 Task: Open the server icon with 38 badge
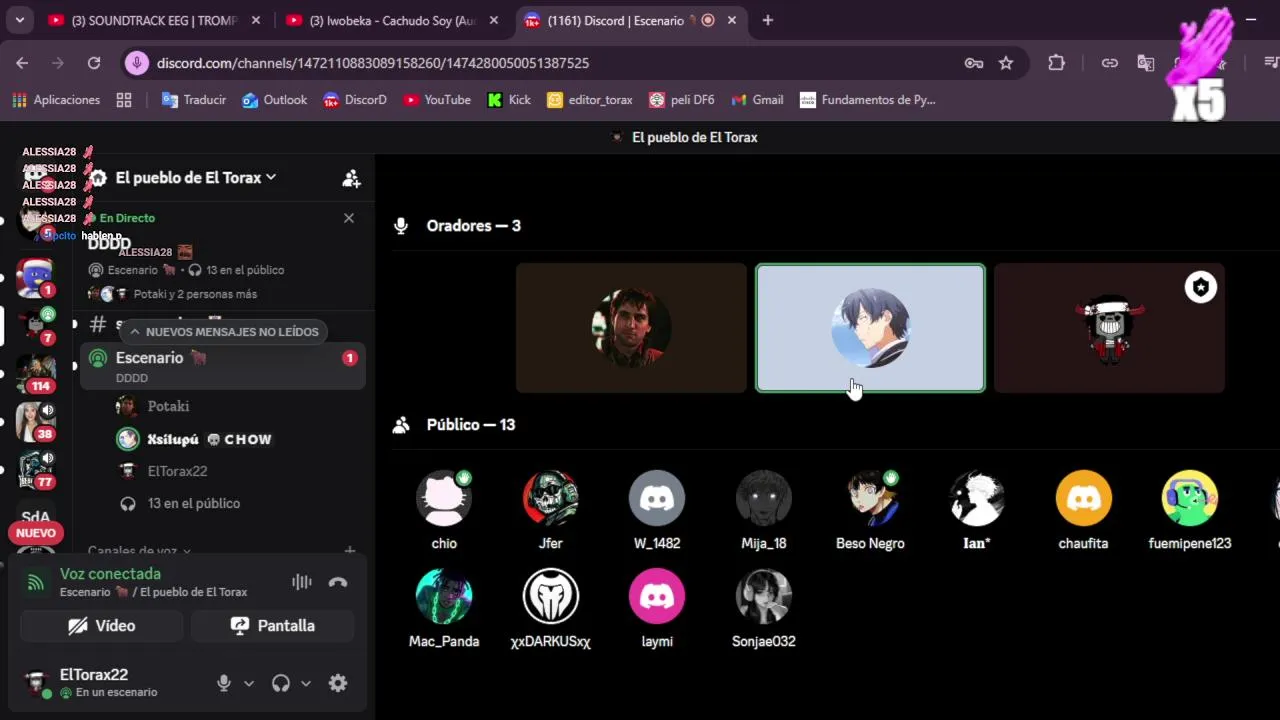(35, 421)
